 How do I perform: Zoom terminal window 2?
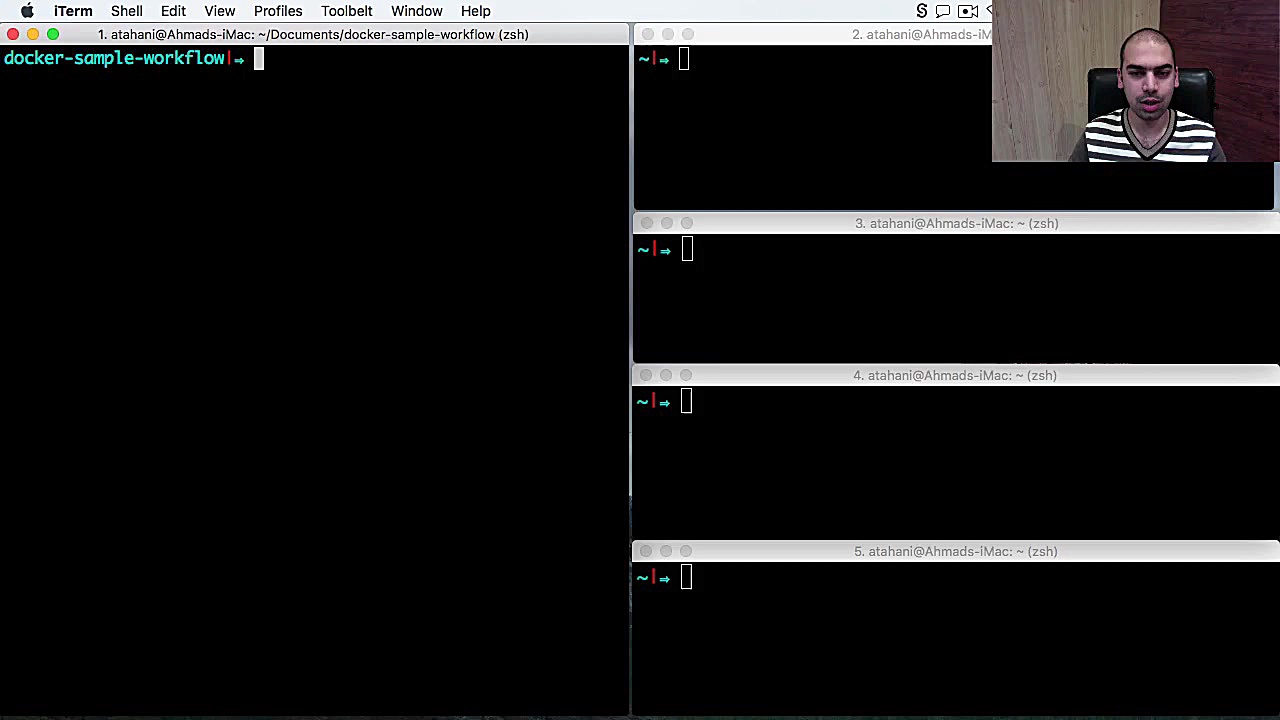coord(688,34)
